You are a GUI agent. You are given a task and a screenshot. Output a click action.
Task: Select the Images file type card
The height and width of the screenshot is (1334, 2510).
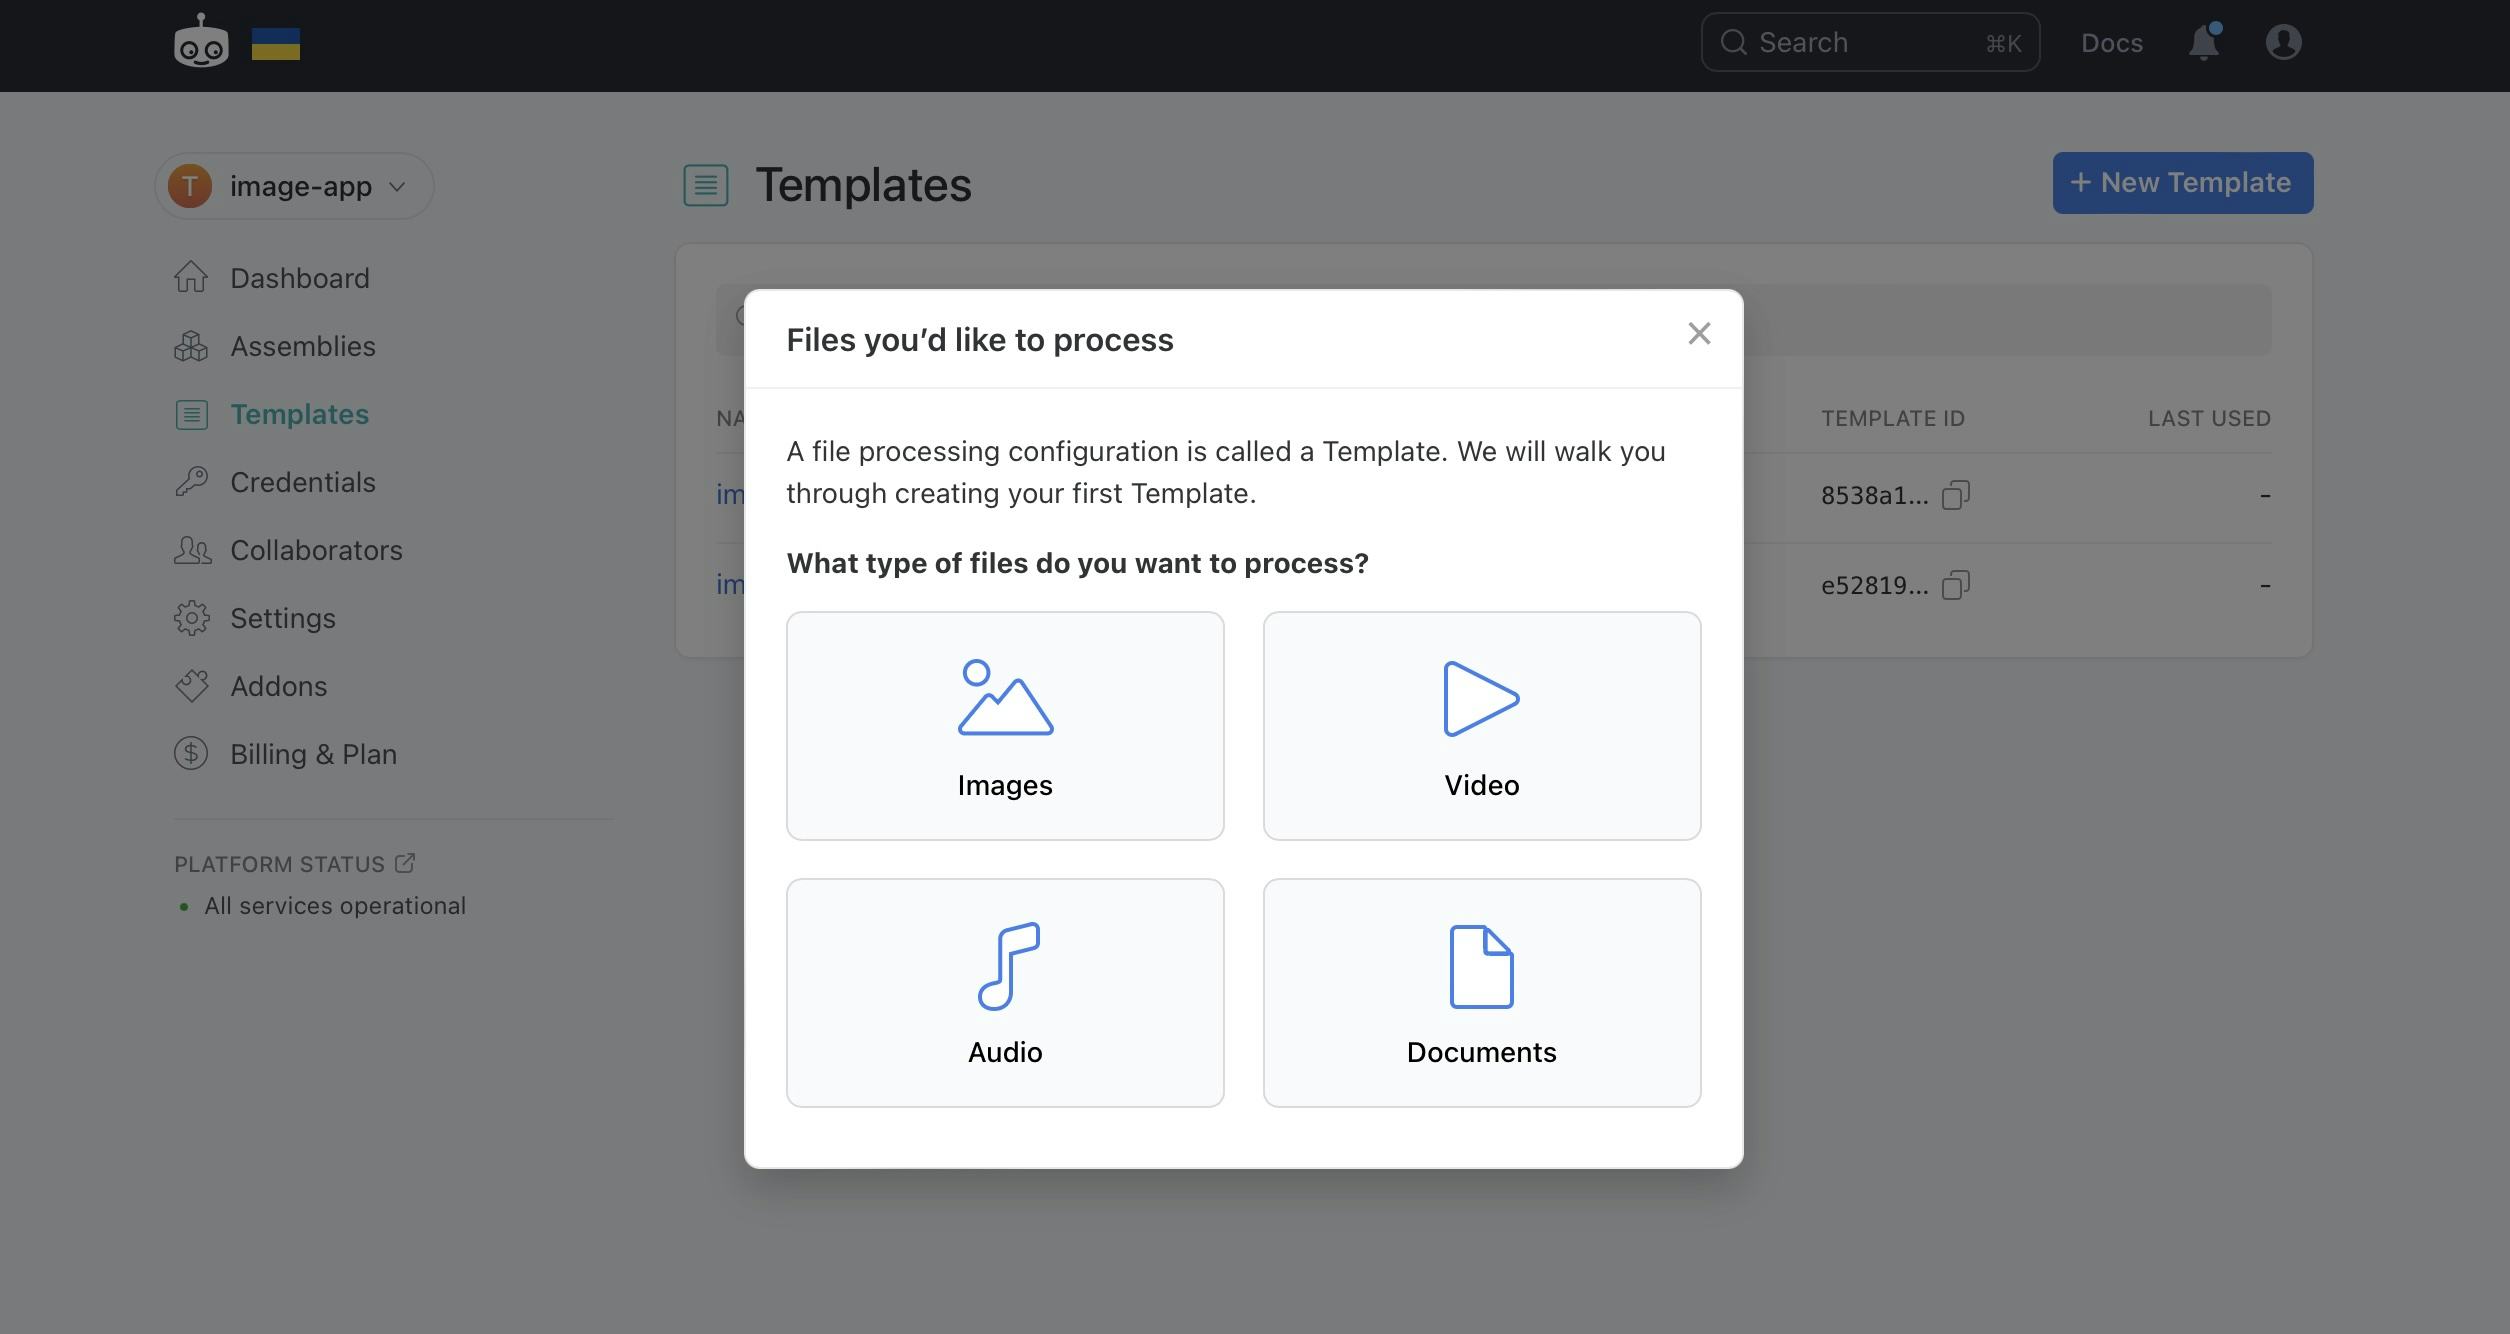(x=1004, y=724)
